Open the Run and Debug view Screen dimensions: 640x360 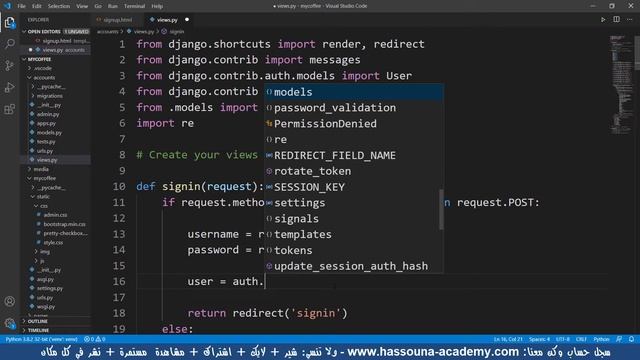(x=10, y=87)
